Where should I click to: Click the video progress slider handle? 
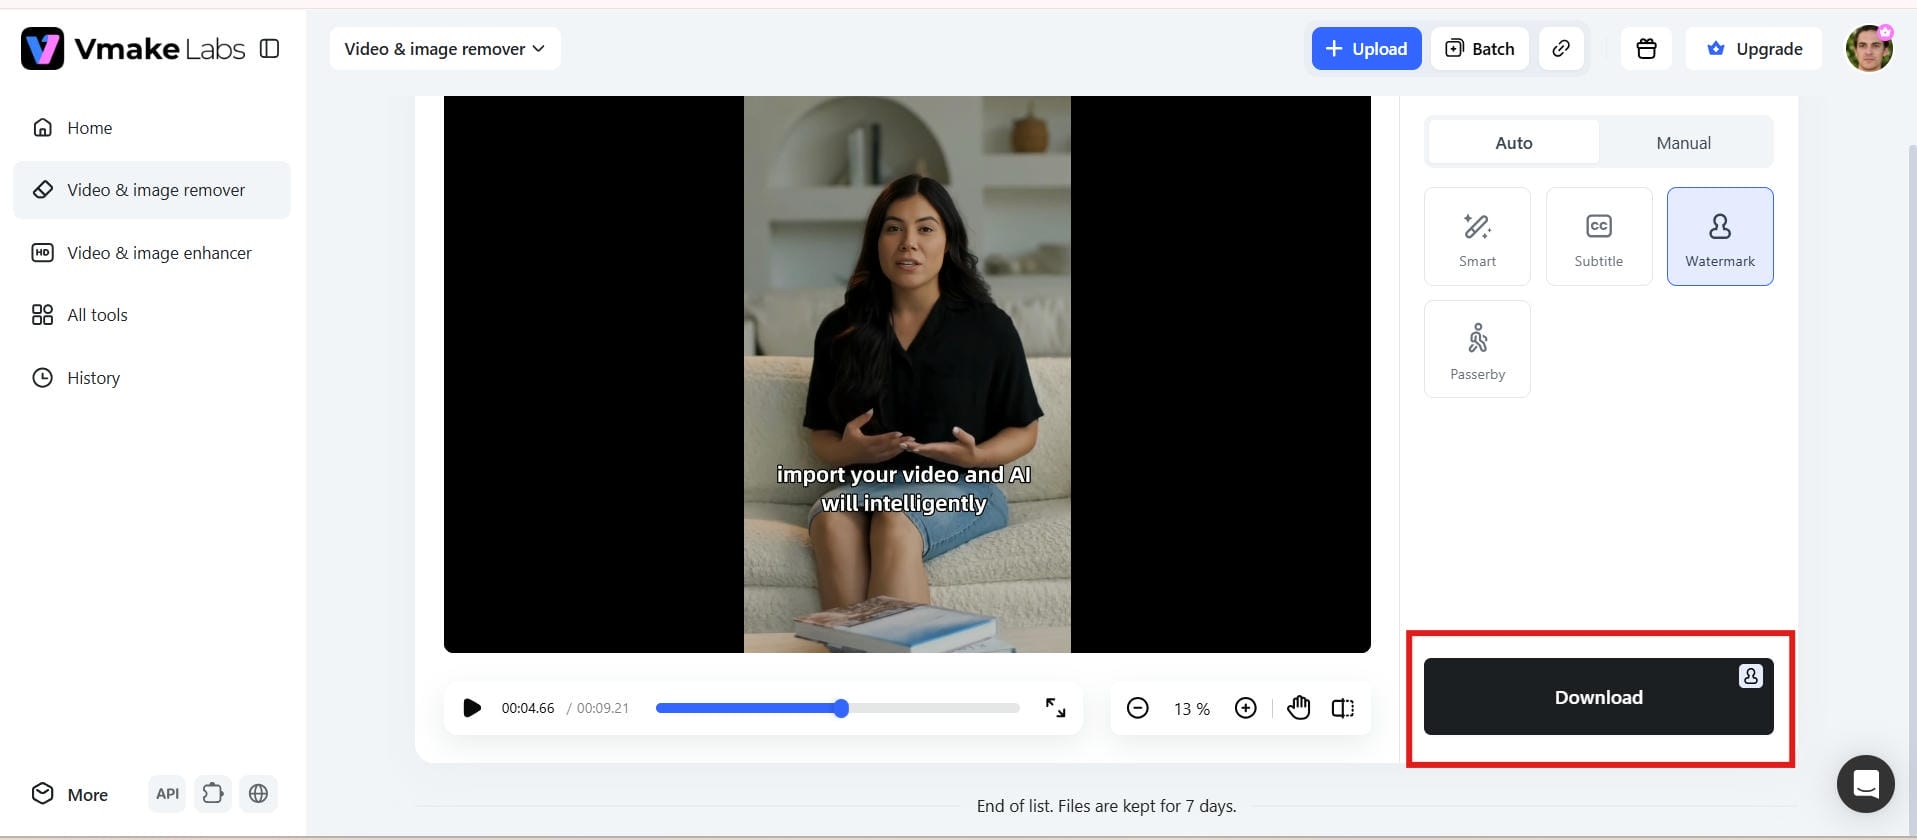pyautogui.click(x=841, y=708)
